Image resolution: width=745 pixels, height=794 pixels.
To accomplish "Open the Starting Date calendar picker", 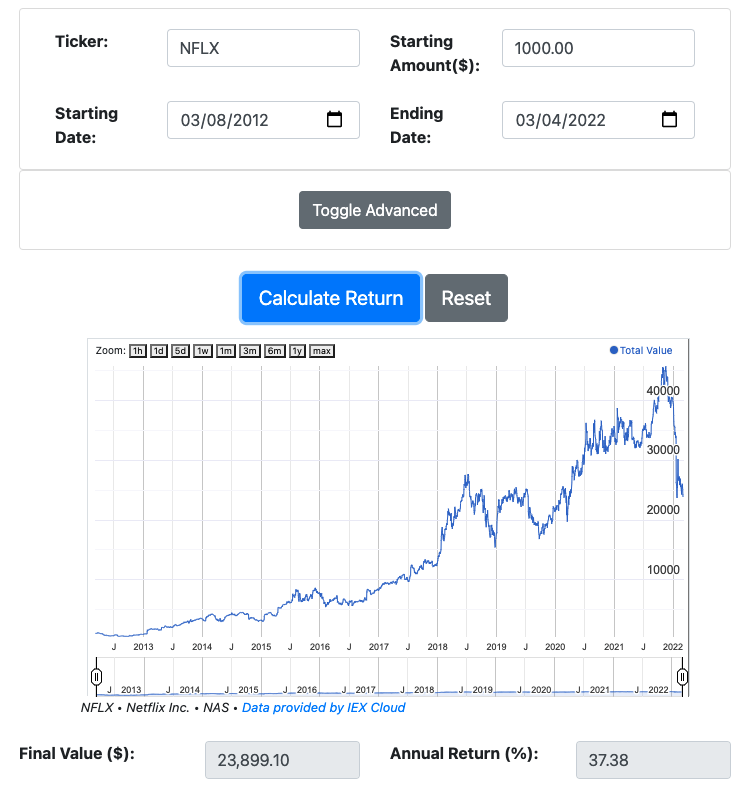I will coord(335,120).
